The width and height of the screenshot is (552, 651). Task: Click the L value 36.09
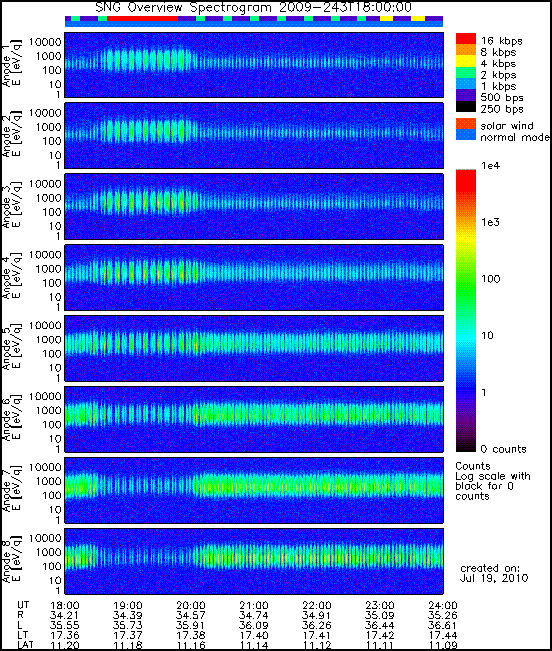pos(254,625)
